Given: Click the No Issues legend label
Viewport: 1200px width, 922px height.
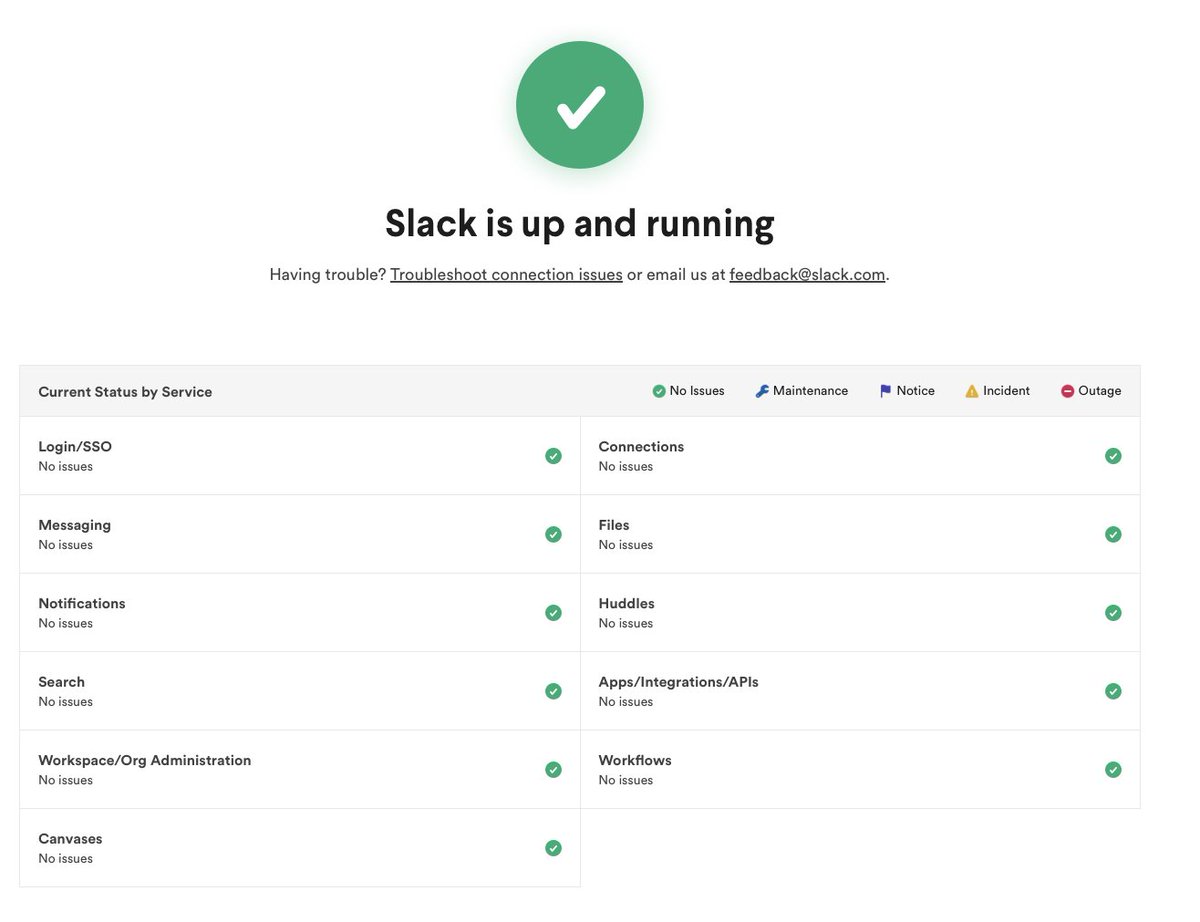Looking at the screenshot, I should pyautogui.click(x=697, y=391).
